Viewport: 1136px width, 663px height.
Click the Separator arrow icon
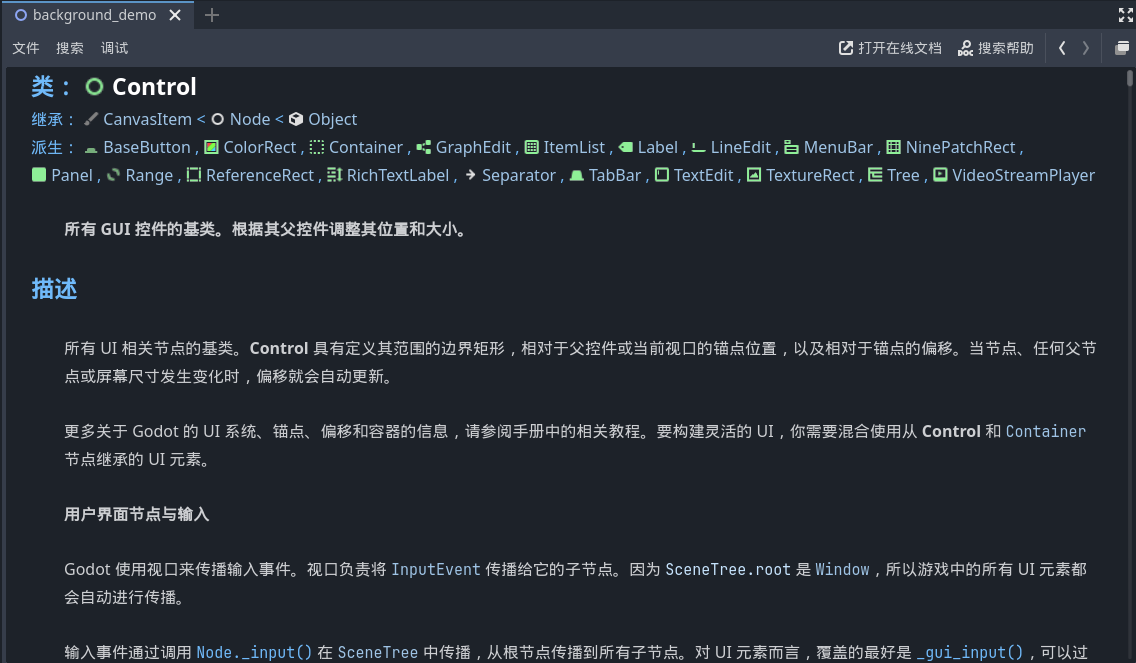(x=470, y=175)
